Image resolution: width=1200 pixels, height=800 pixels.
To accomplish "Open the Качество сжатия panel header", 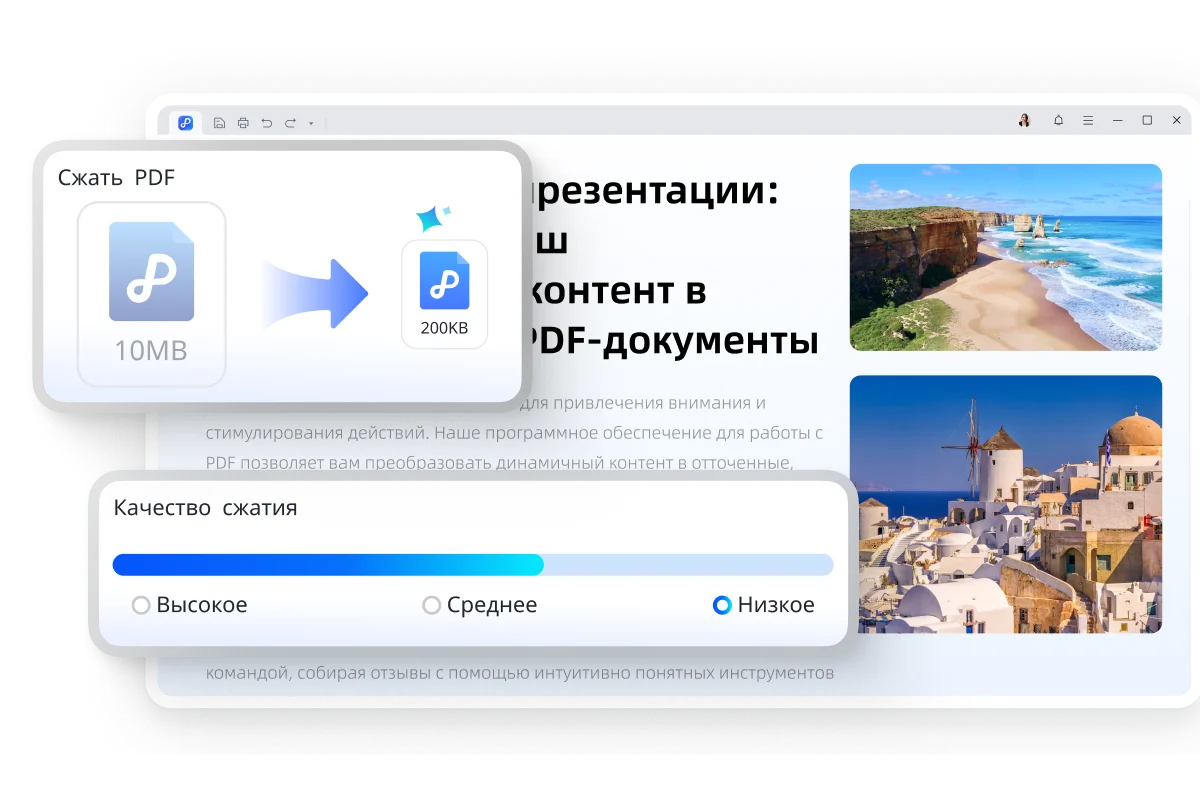I will click(205, 507).
